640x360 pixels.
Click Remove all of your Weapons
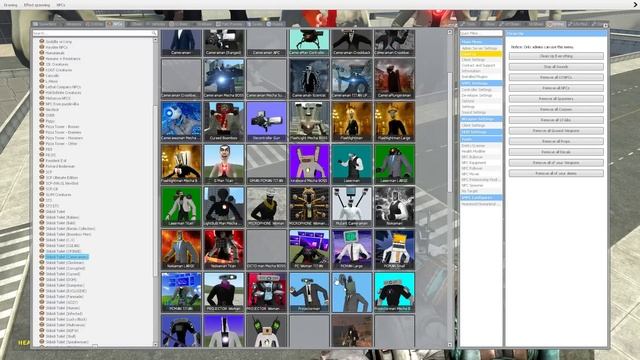click(556, 162)
